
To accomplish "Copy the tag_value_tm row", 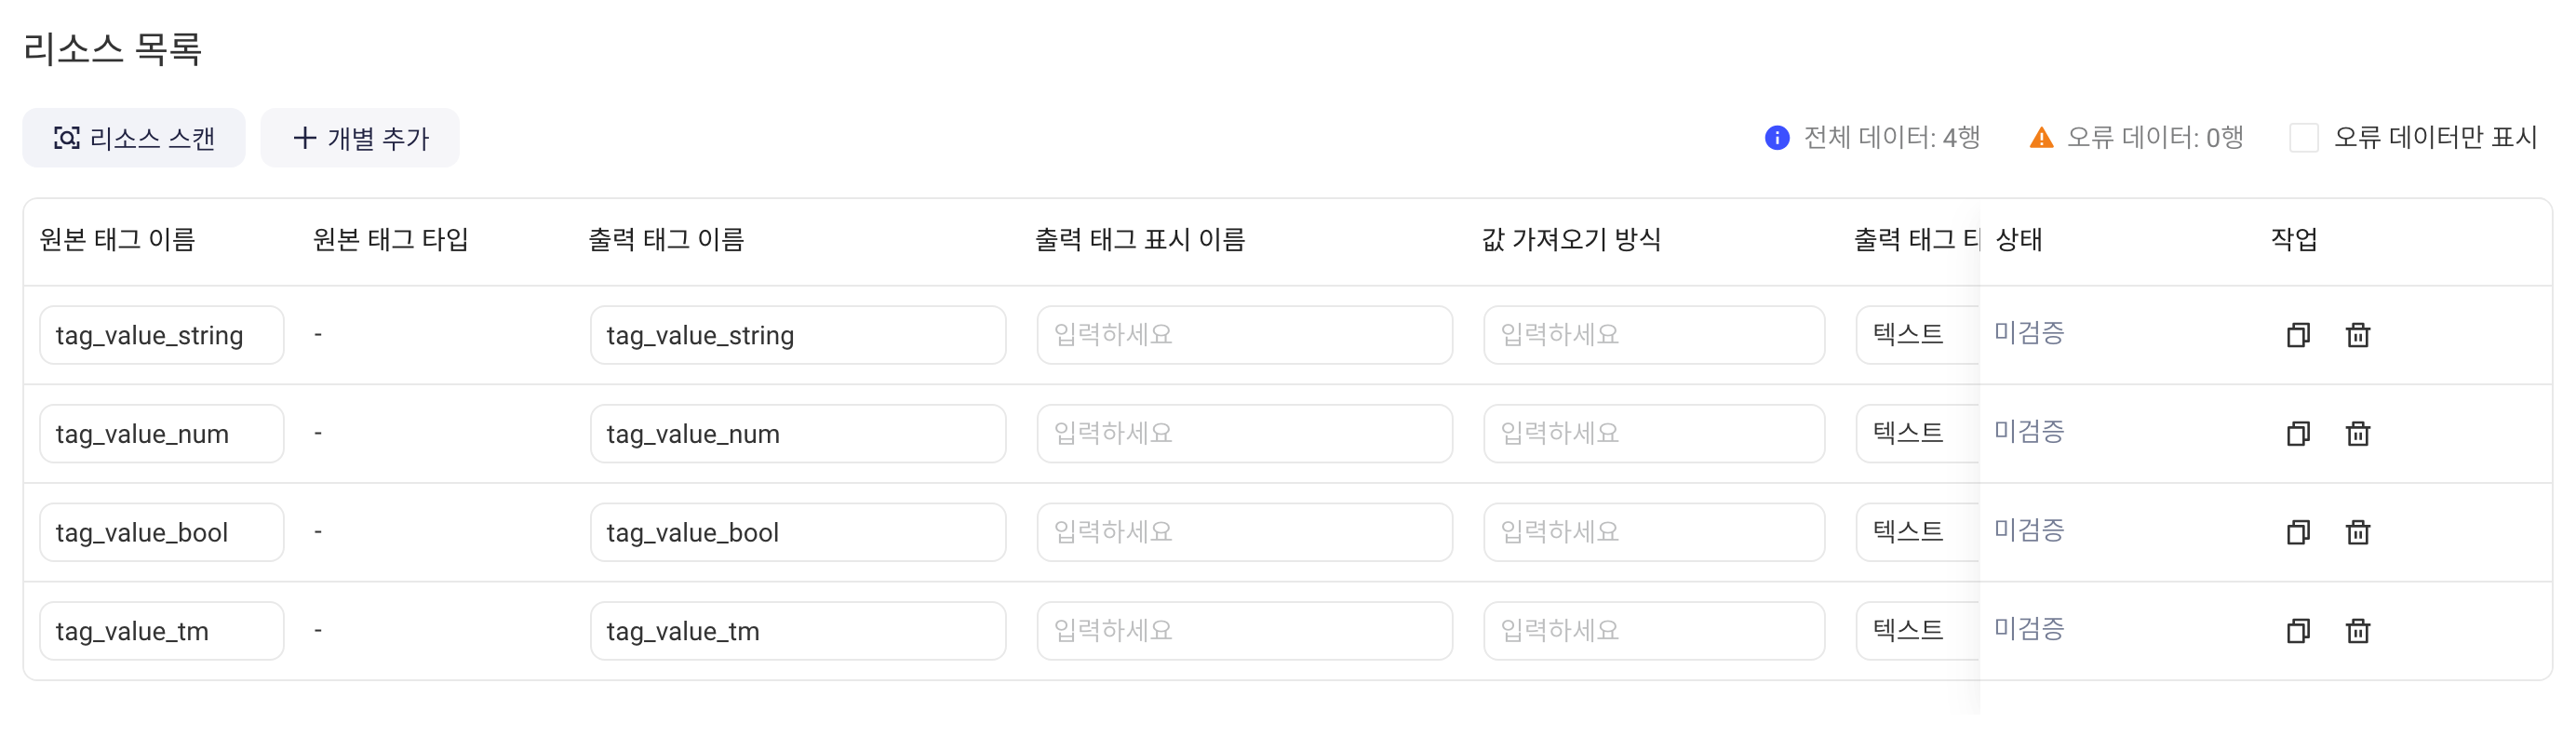I will [x=2297, y=631].
